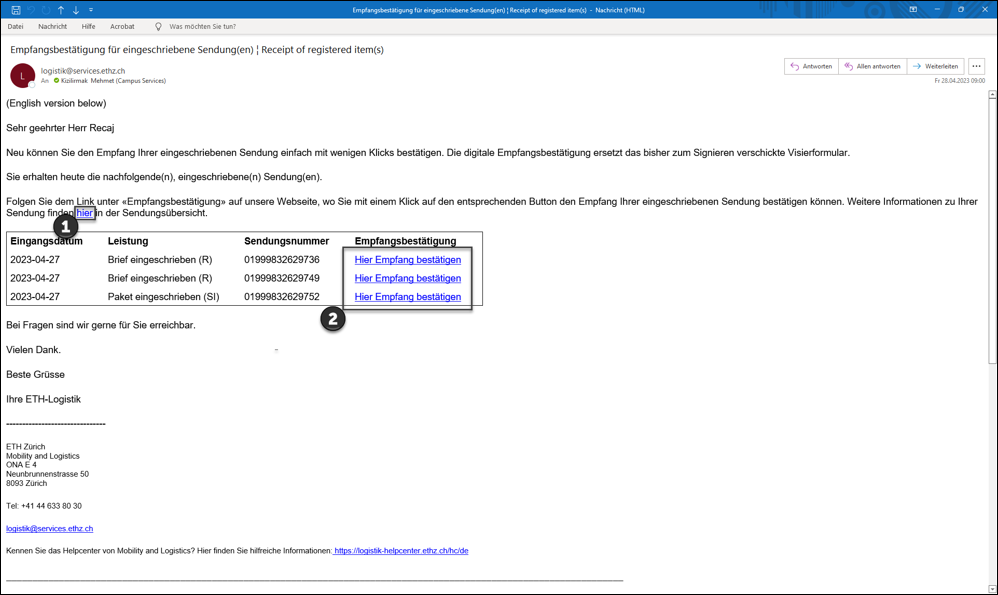Go to the next item with the down arrow

(x=76, y=10)
